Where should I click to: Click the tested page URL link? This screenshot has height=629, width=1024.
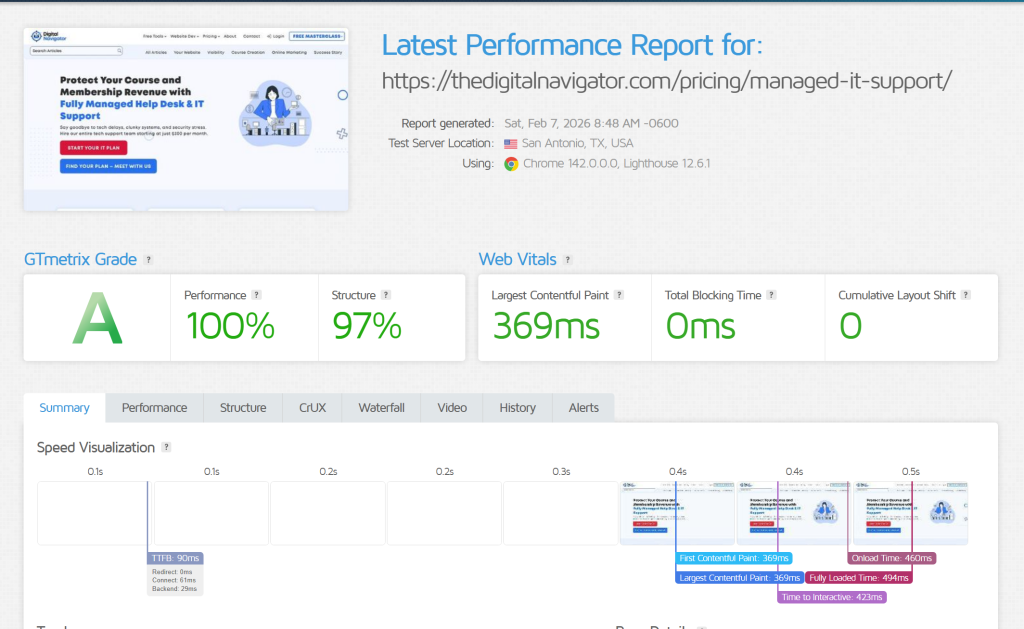click(x=667, y=81)
